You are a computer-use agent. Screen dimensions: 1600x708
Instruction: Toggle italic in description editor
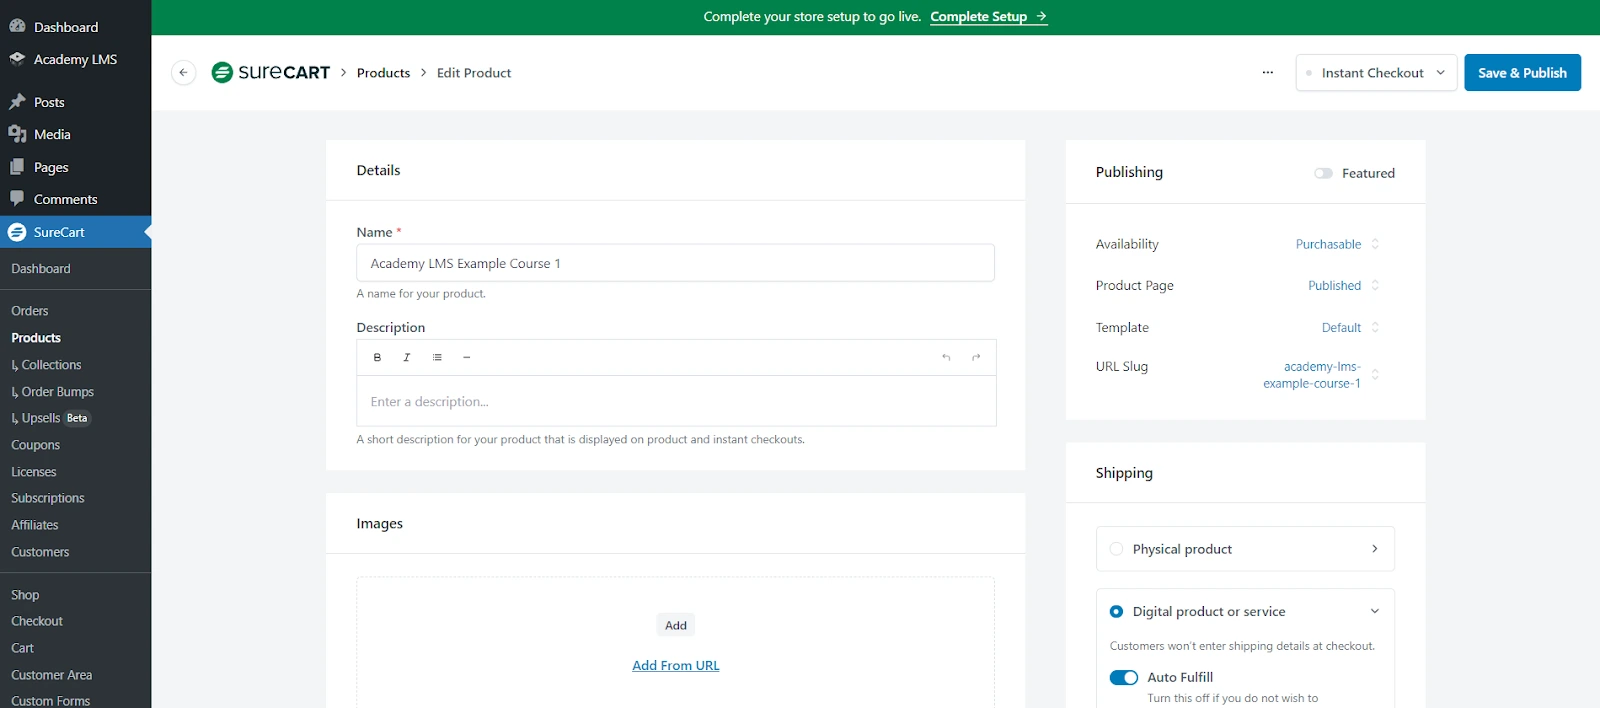[x=407, y=357]
